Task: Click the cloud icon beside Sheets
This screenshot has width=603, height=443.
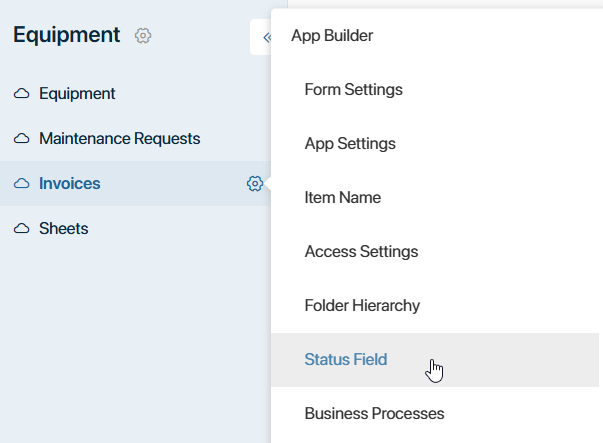Action: click(22, 228)
